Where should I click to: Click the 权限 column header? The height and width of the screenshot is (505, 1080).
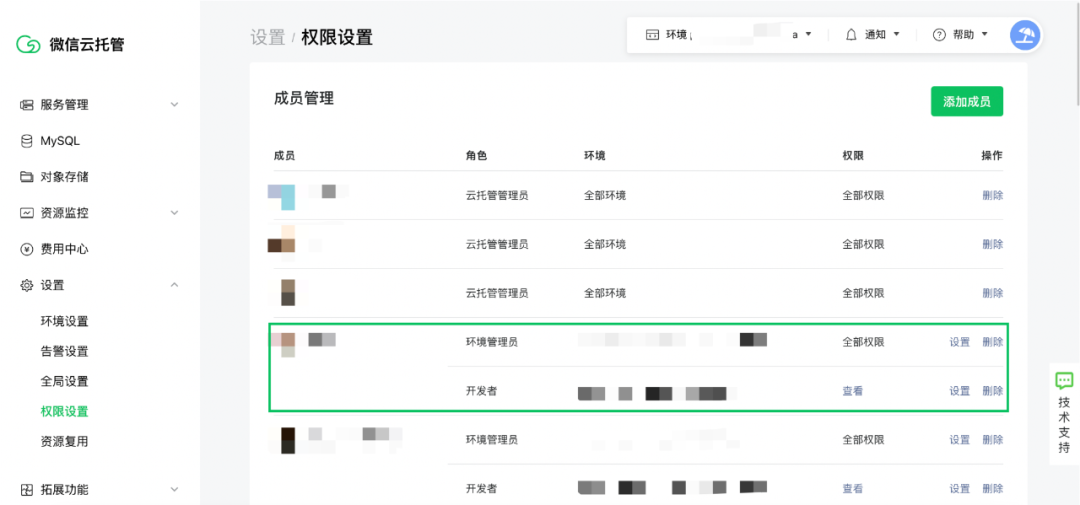tap(853, 156)
